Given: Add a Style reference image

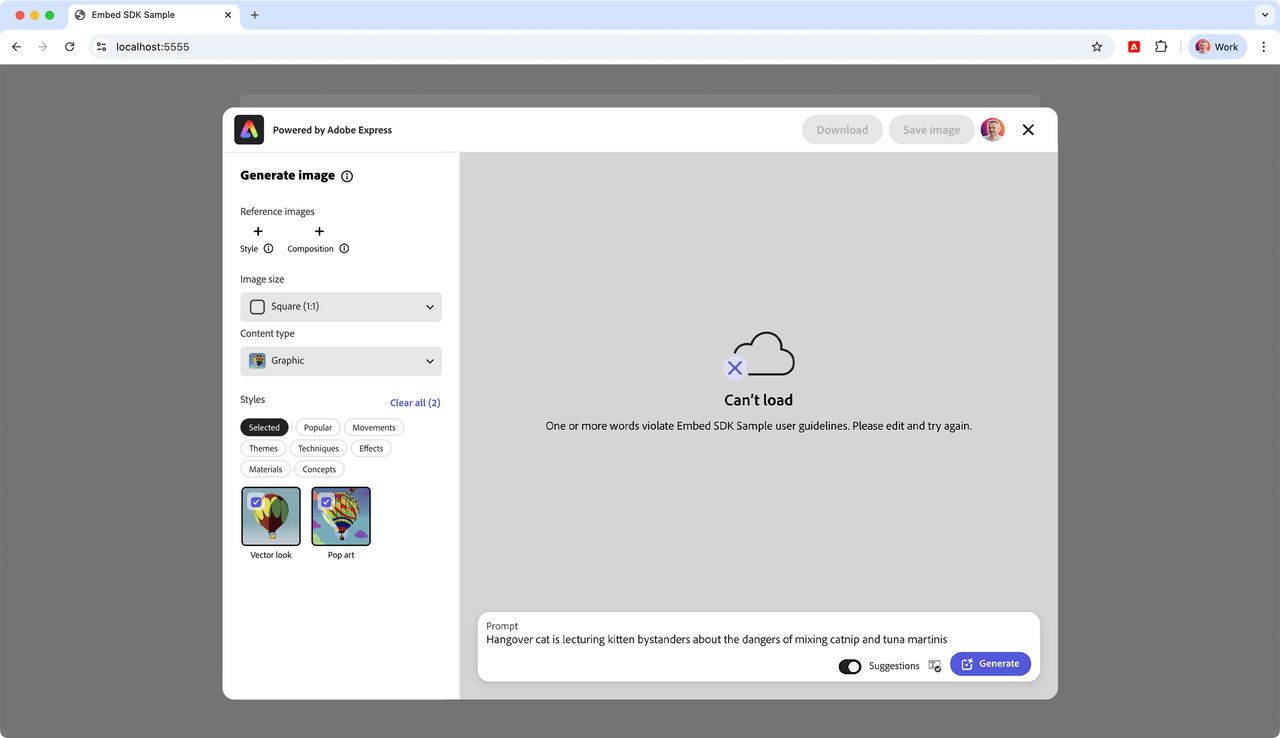Looking at the screenshot, I should [x=258, y=232].
